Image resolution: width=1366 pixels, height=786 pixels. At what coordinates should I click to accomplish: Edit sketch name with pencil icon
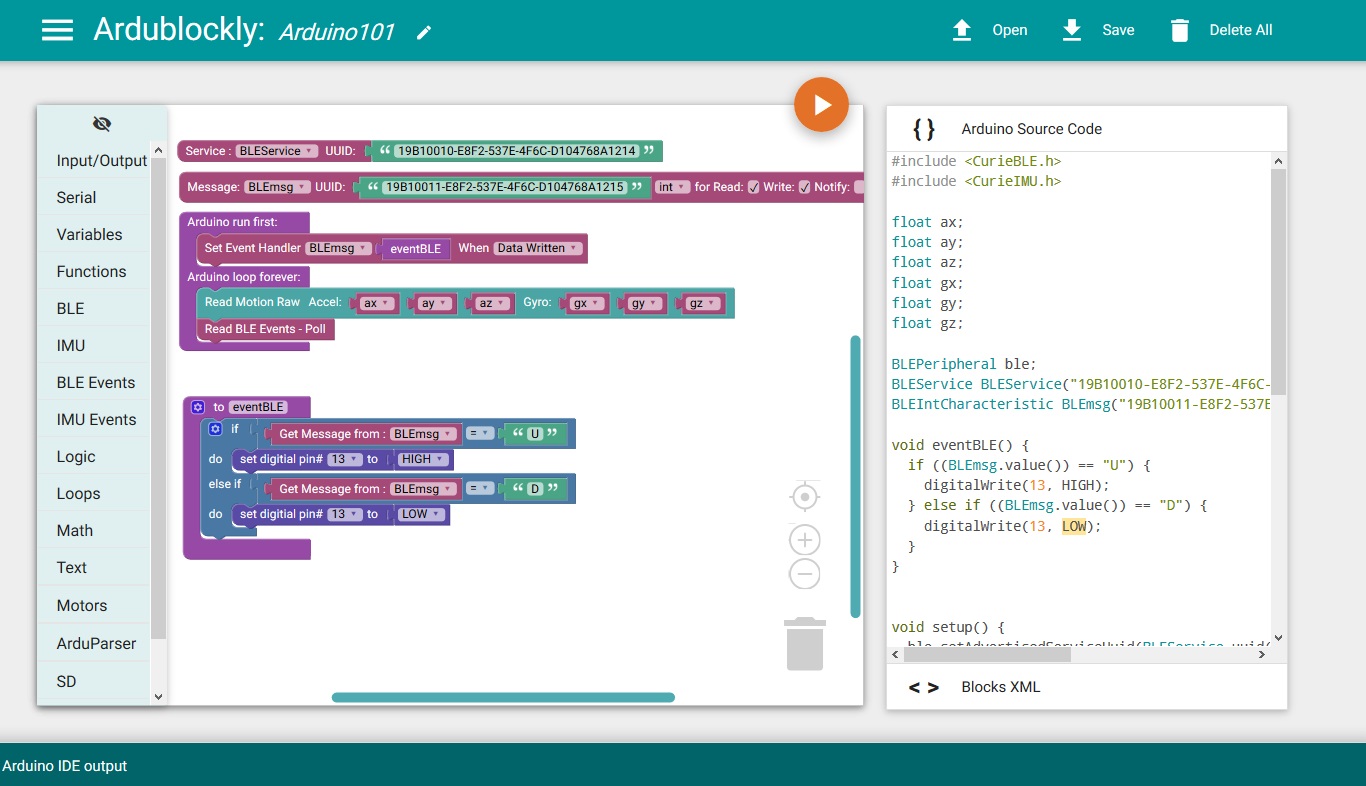click(424, 32)
